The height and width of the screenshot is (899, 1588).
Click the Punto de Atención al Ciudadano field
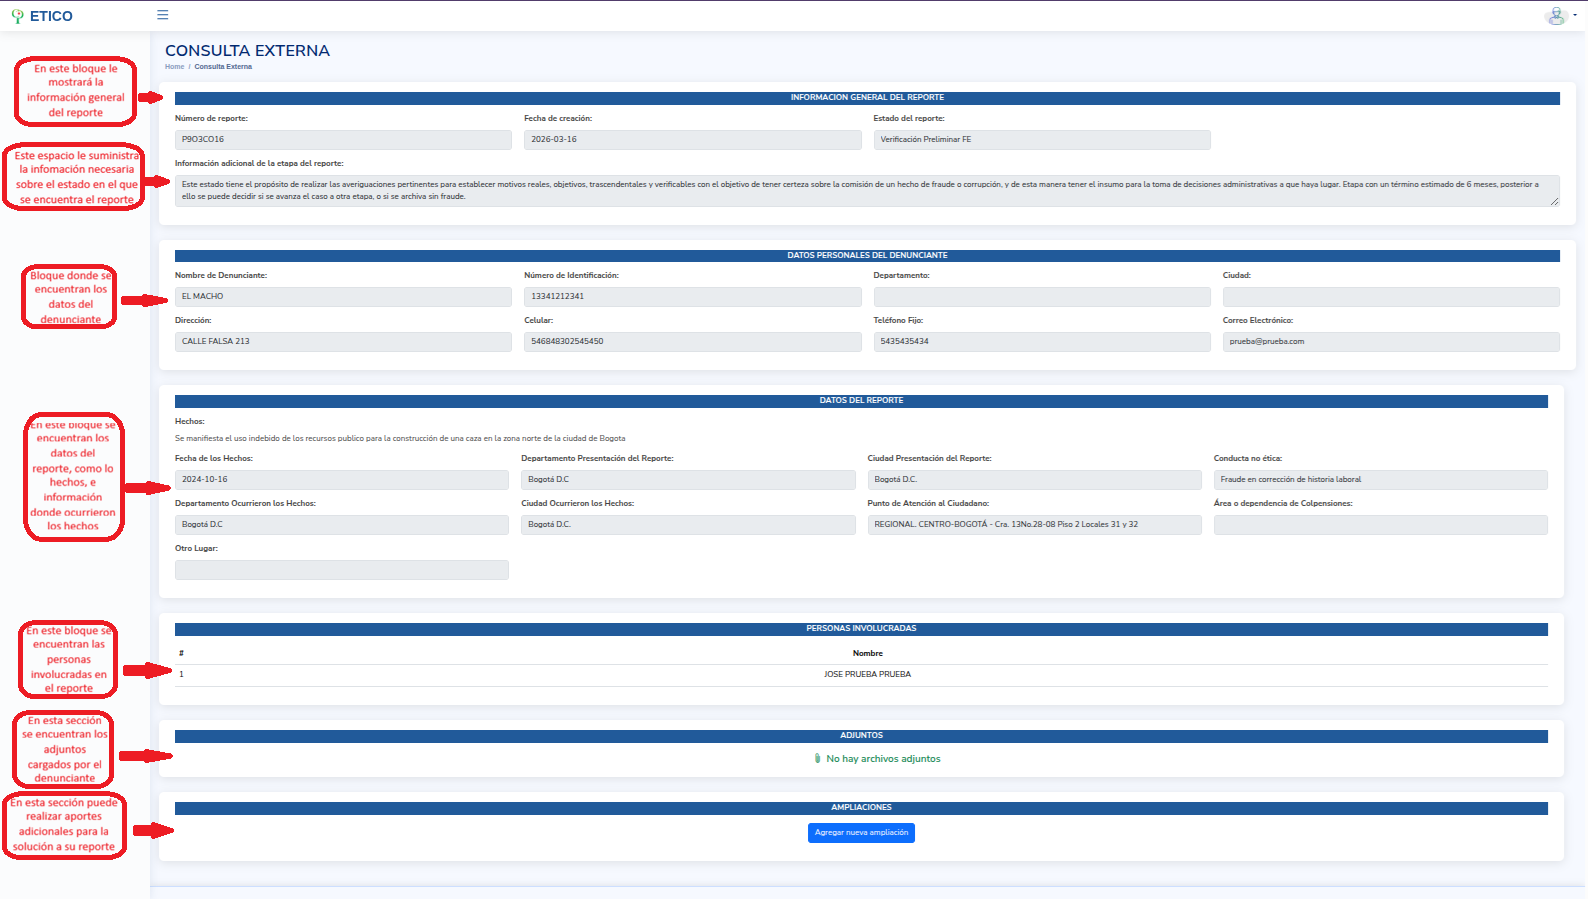(x=1034, y=525)
